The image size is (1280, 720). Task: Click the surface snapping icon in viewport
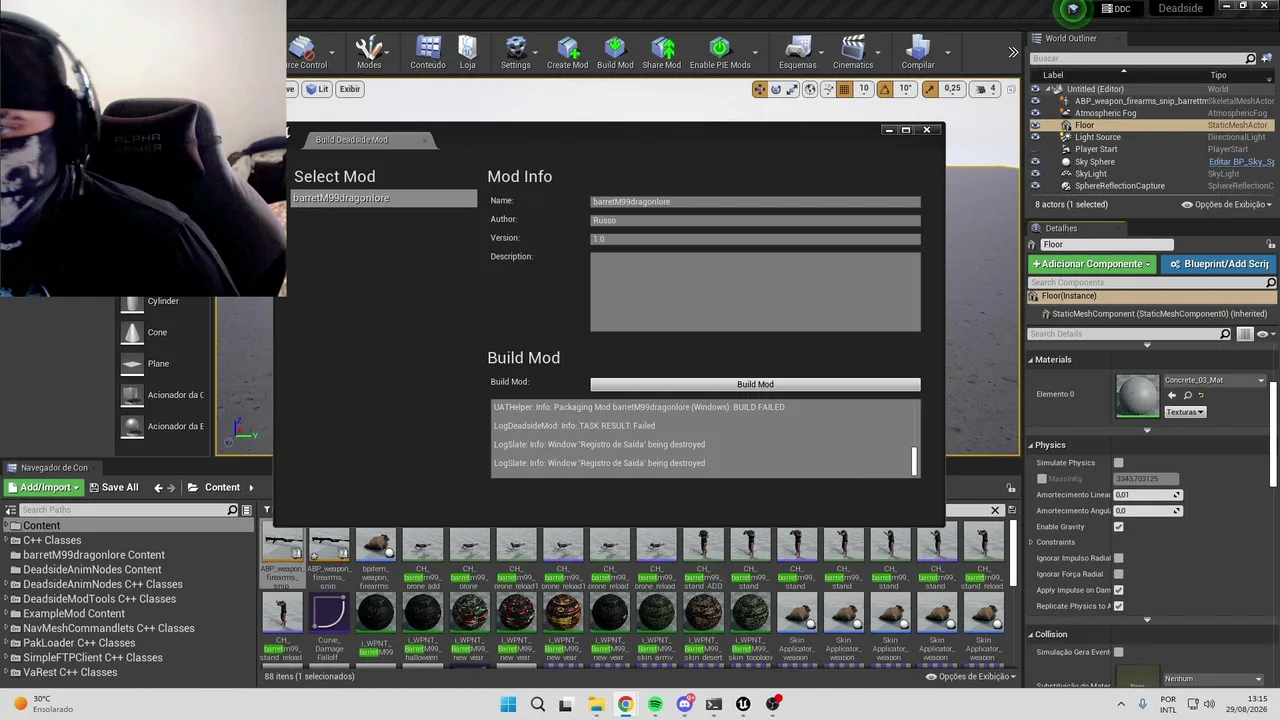point(828,89)
